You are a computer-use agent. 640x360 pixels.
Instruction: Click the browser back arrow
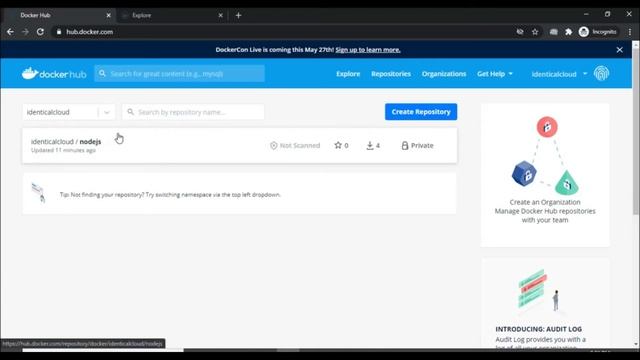point(10,32)
